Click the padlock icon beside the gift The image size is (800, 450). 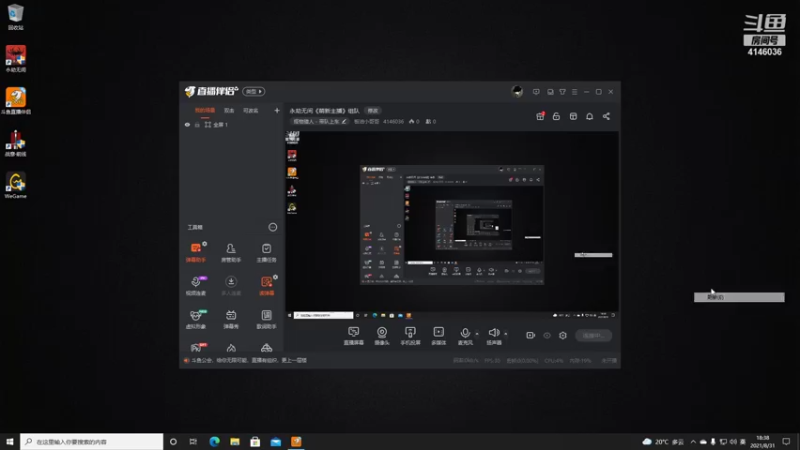556,116
